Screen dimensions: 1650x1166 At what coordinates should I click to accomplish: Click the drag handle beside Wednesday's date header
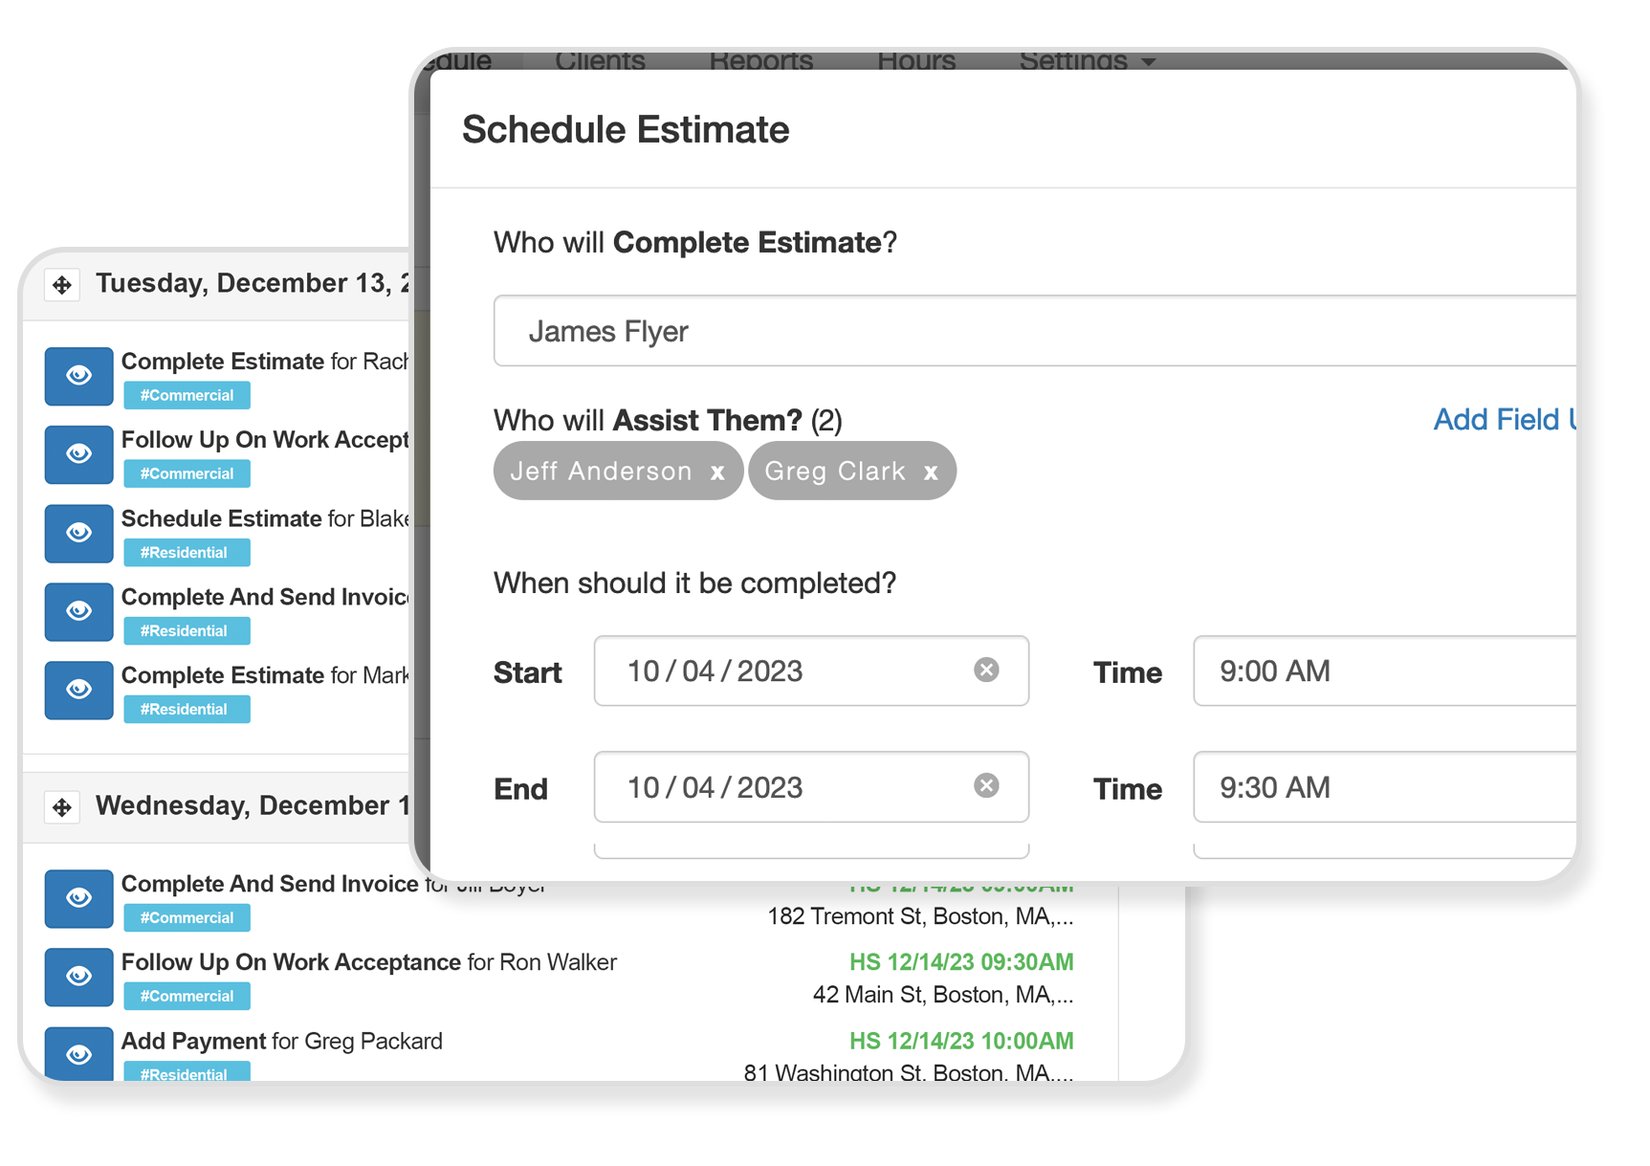(62, 806)
